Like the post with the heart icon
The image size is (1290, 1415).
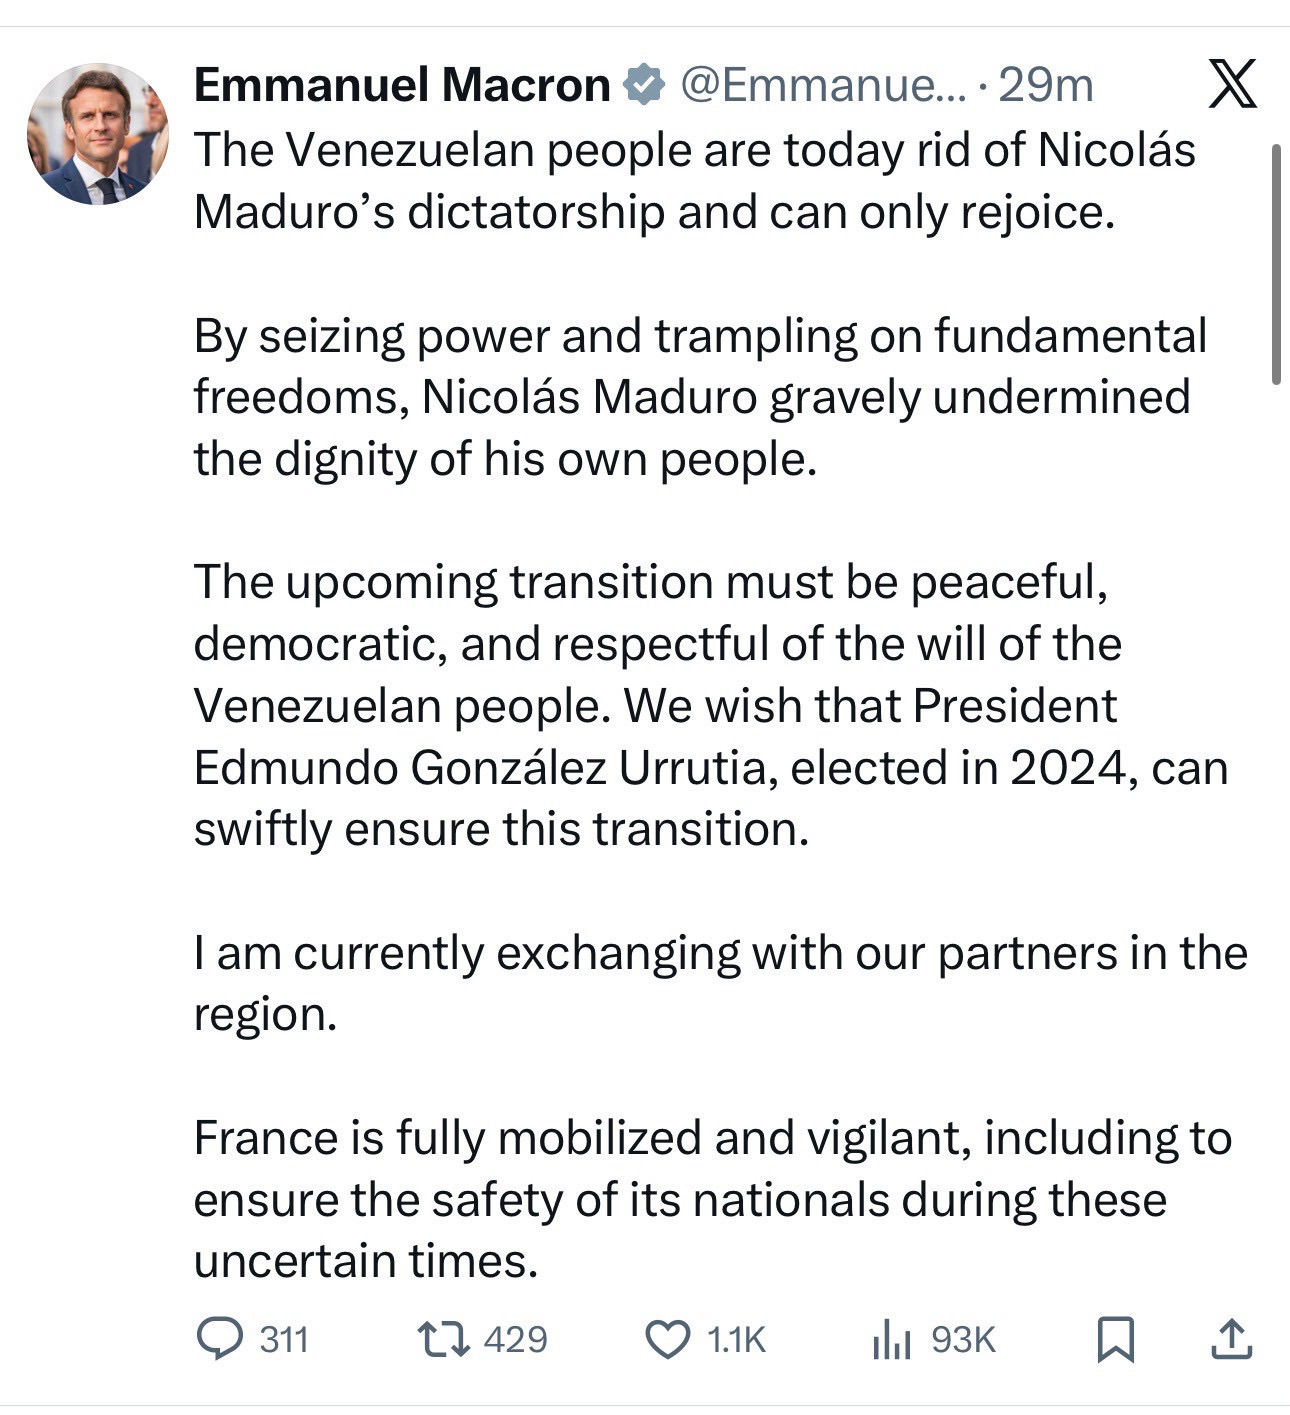pyautogui.click(x=667, y=1339)
